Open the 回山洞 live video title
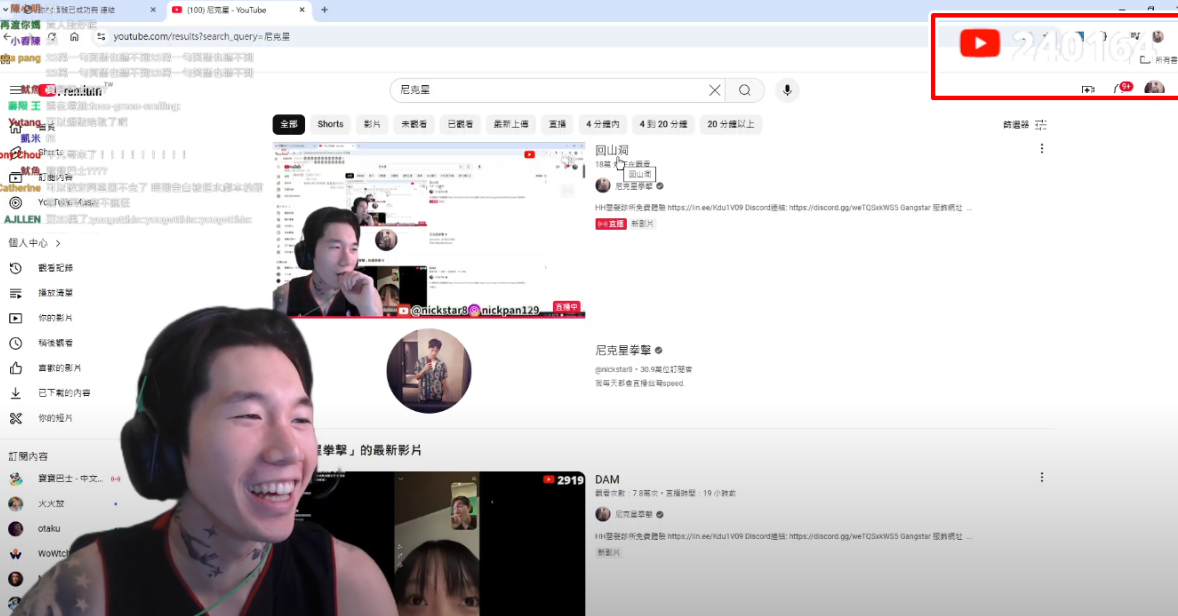The image size is (1178, 616). [612, 150]
